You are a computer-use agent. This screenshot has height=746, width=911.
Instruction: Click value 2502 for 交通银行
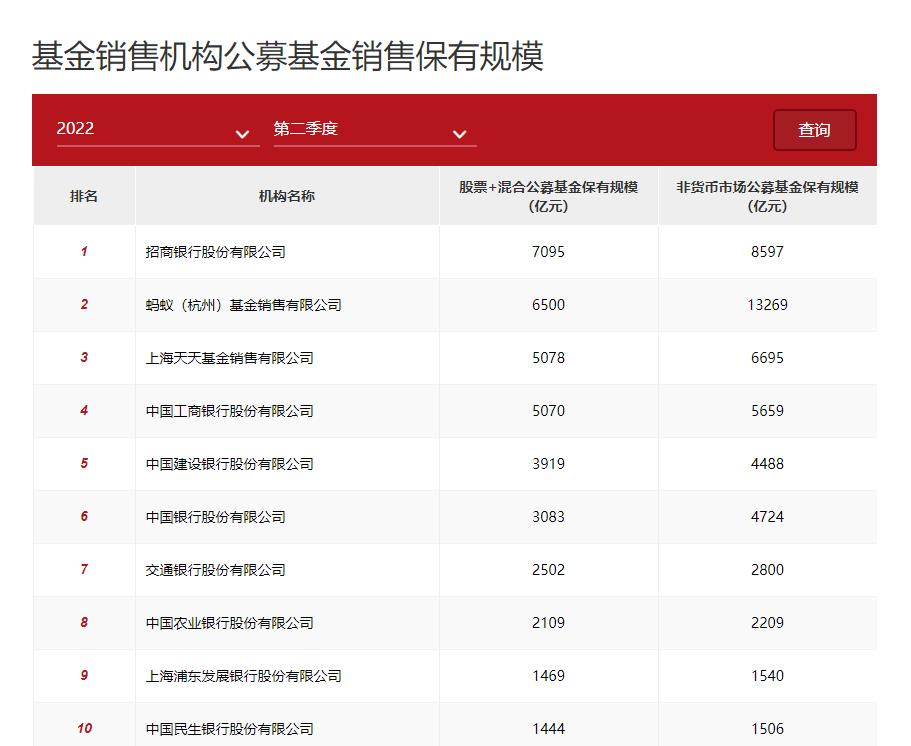[x=548, y=569]
